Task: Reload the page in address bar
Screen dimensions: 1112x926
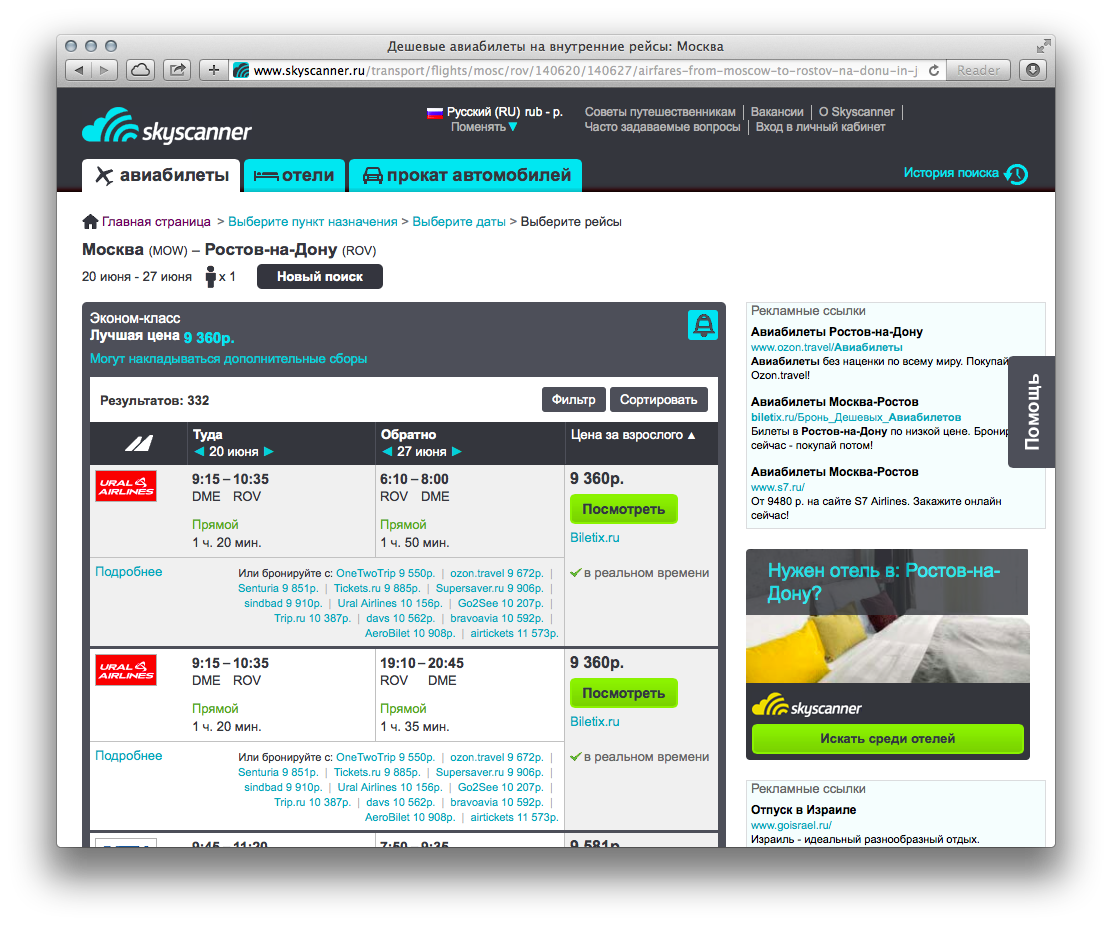Action: 934,70
